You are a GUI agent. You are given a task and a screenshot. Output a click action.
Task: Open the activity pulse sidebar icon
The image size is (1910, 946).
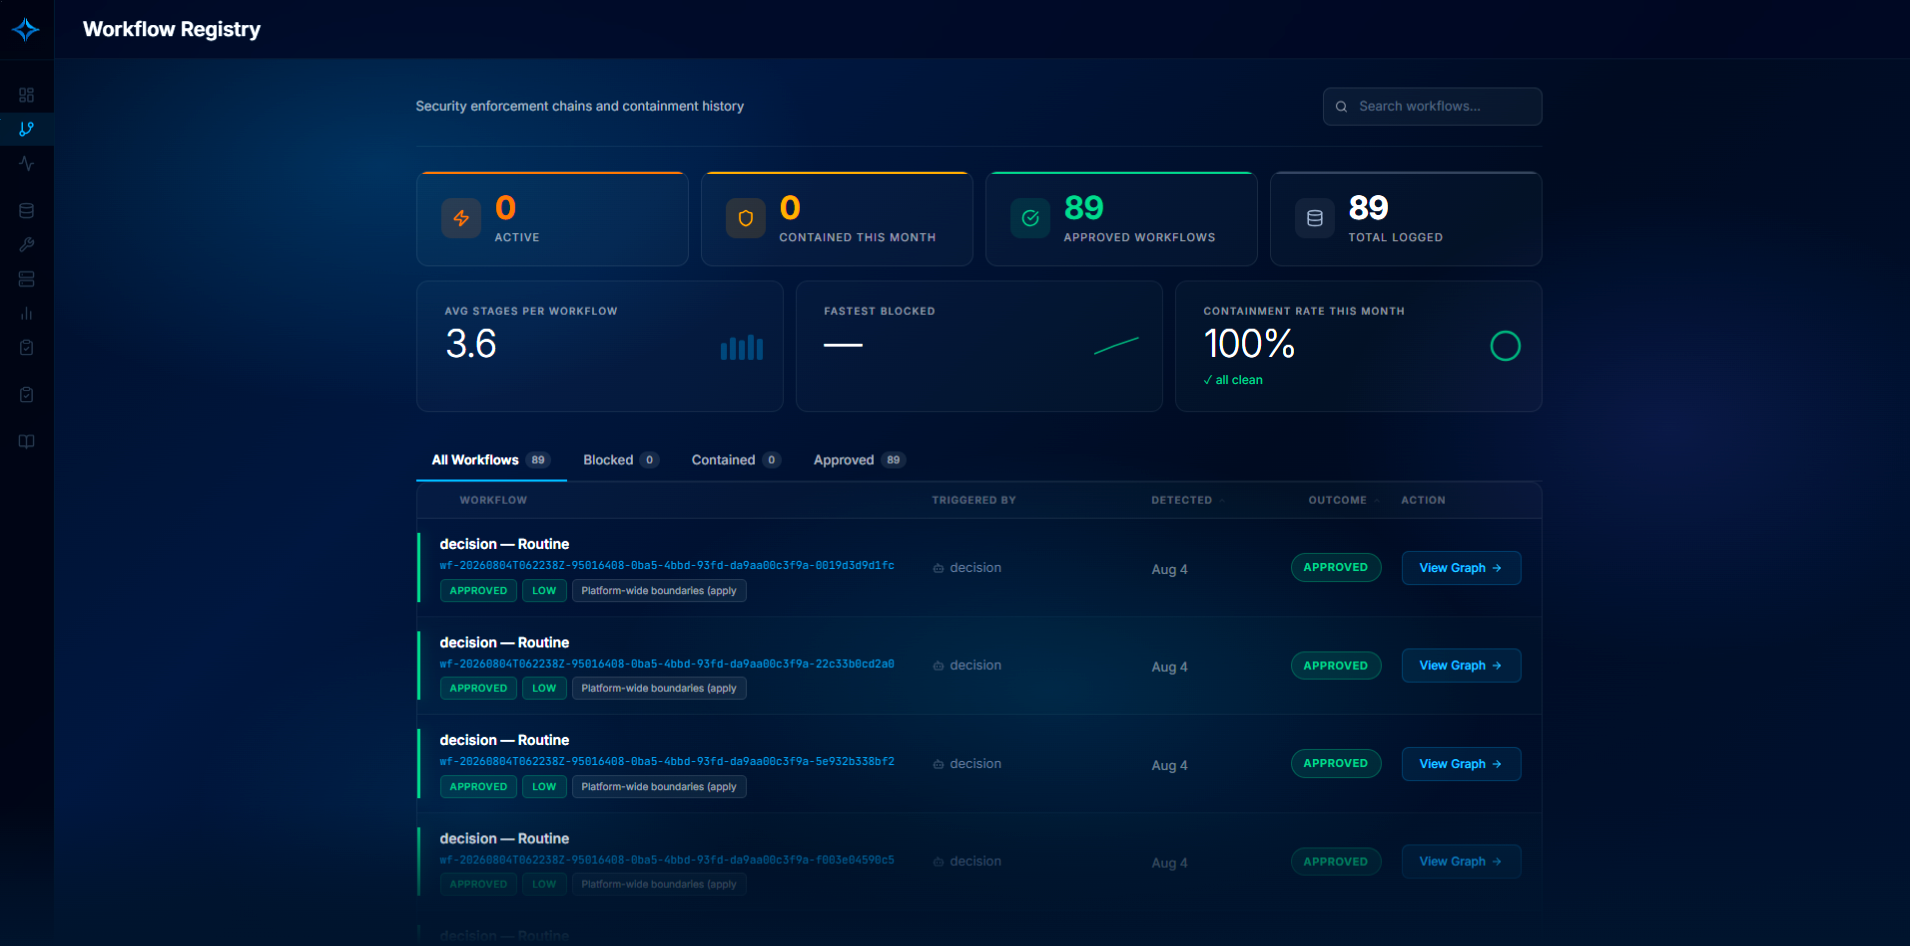27,163
